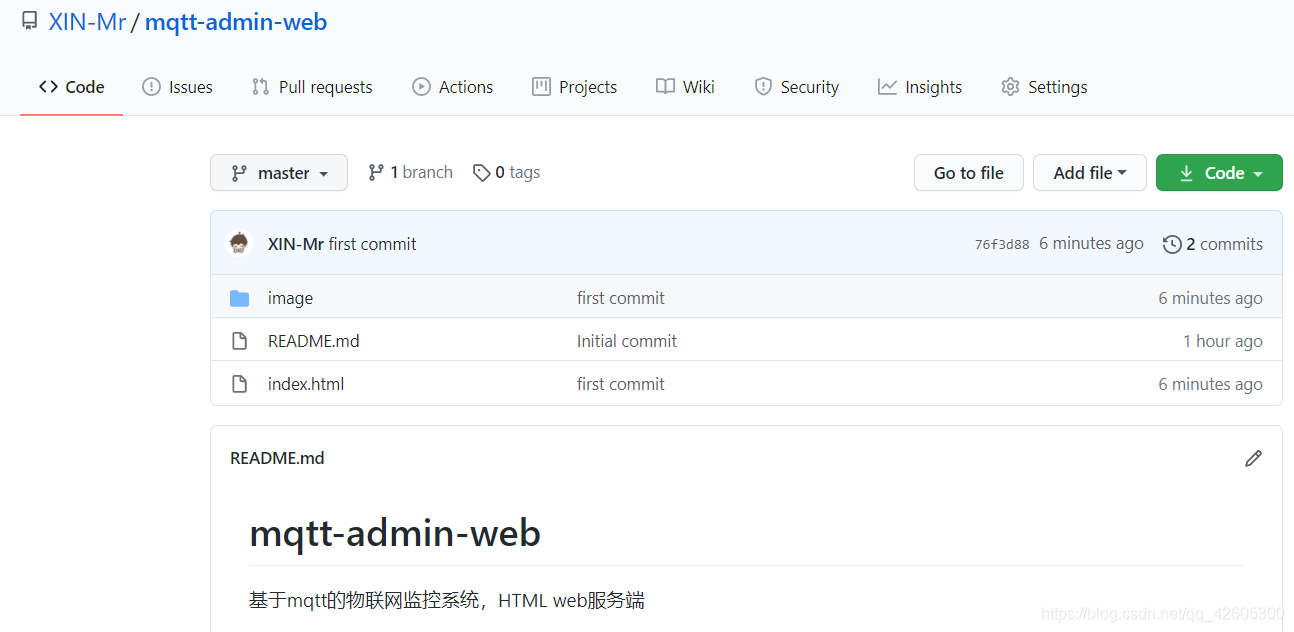Open the first commit message on index.html row
Image resolution: width=1294 pixels, height=632 pixels.
point(621,384)
